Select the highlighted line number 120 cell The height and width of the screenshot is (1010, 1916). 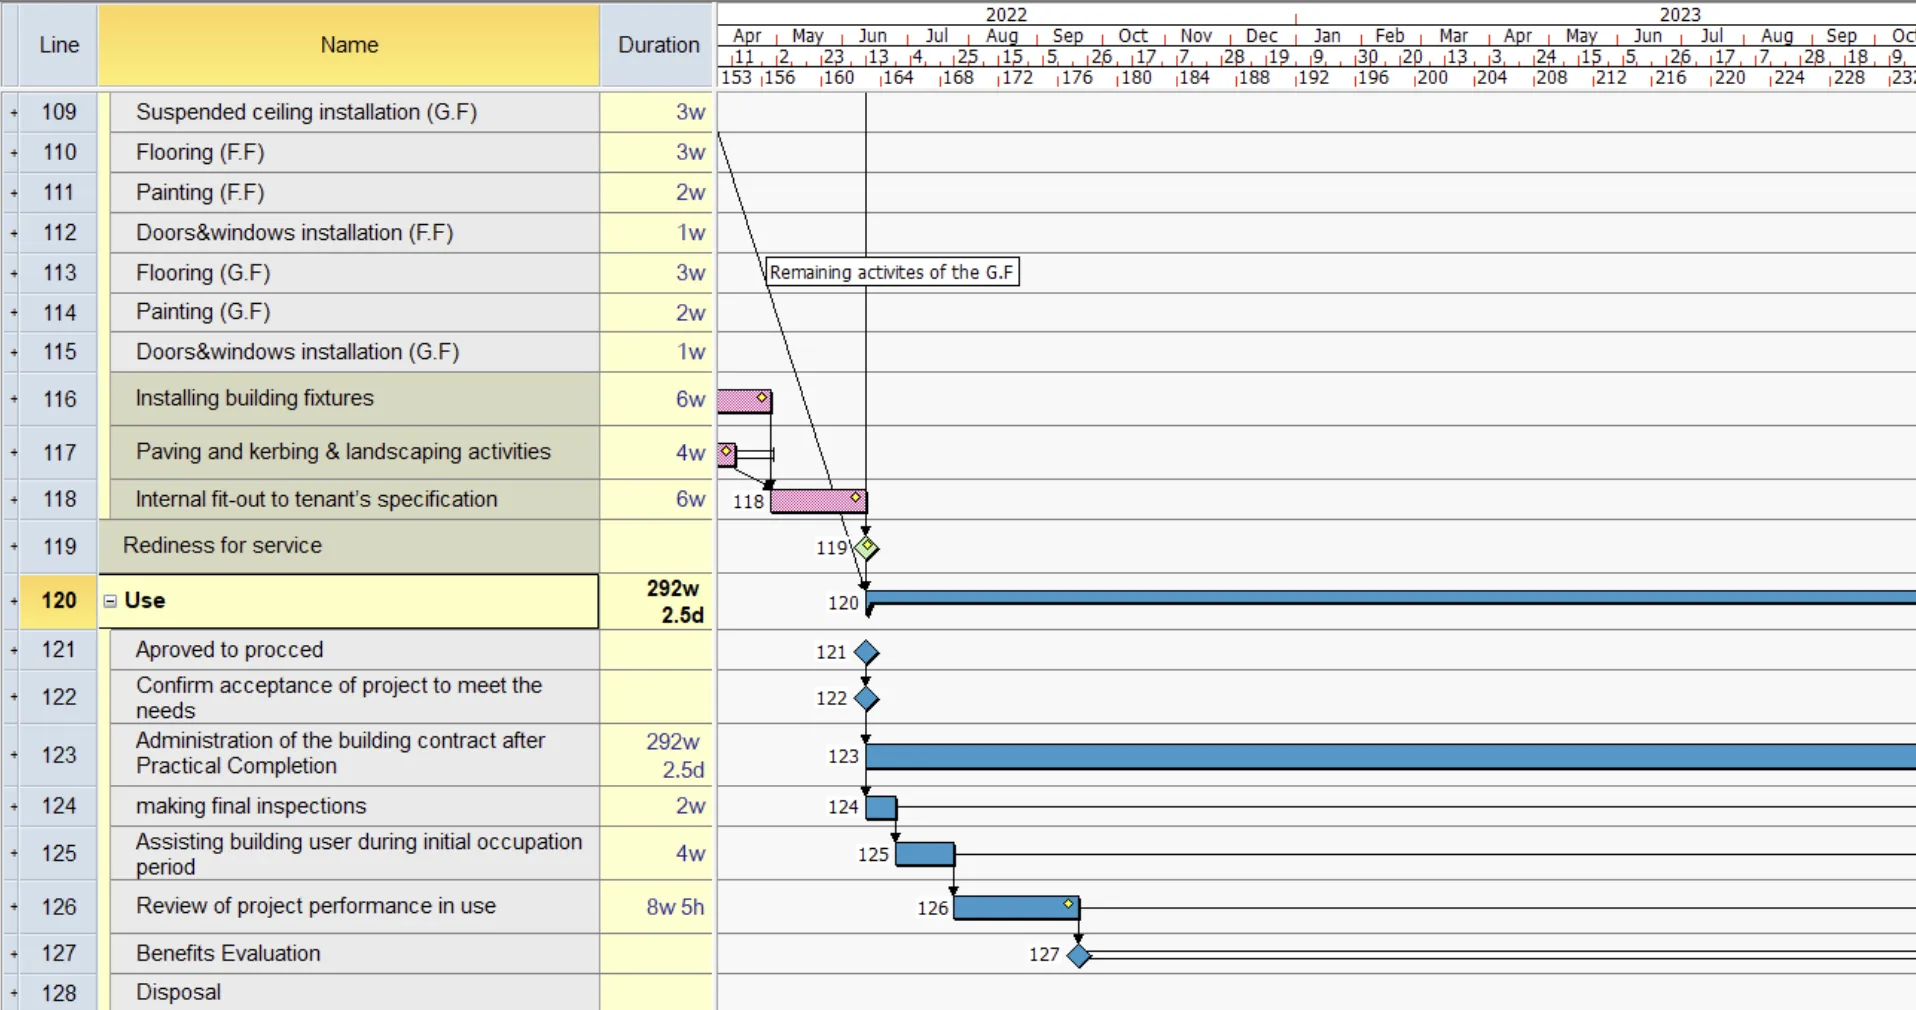[59, 601]
